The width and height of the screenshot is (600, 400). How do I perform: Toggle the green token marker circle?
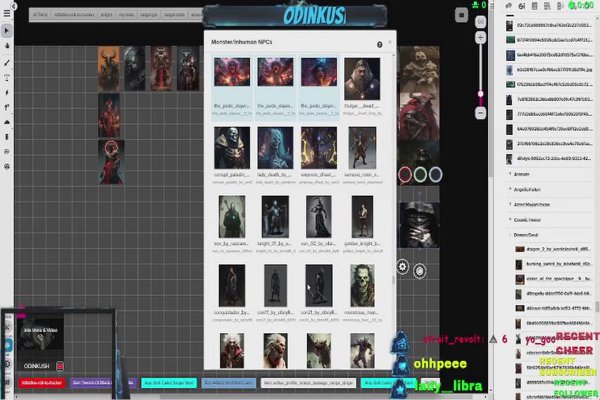(420, 175)
